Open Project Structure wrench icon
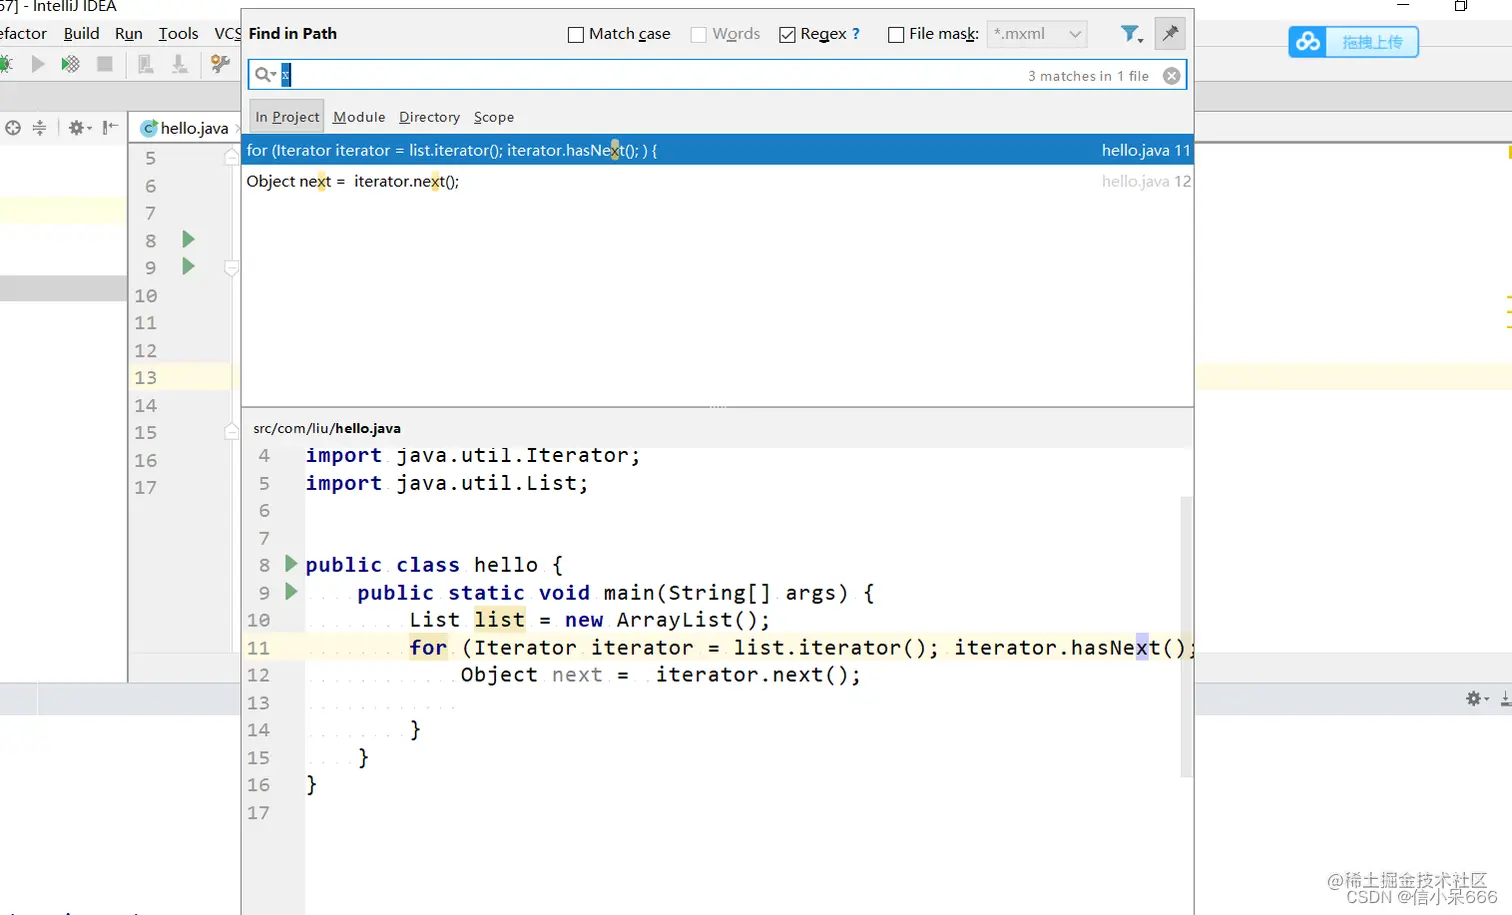Viewport: 1512px width, 915px height. (x=220, y=64)
